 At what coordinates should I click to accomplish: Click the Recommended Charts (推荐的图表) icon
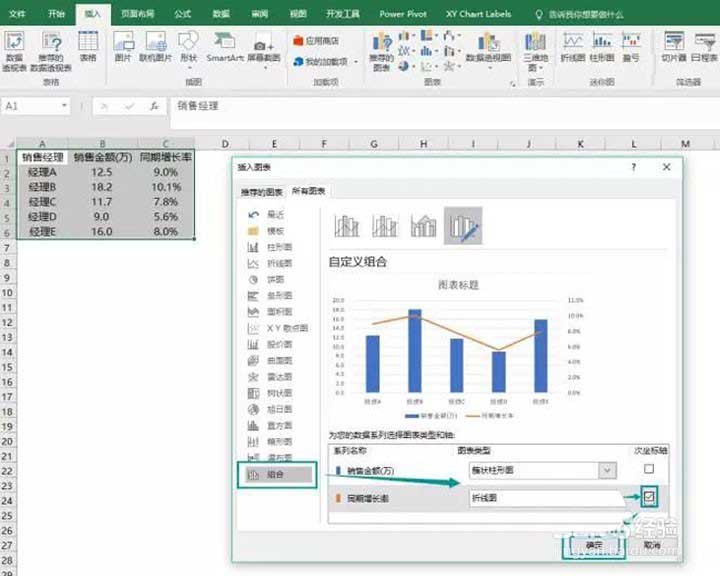382,51
